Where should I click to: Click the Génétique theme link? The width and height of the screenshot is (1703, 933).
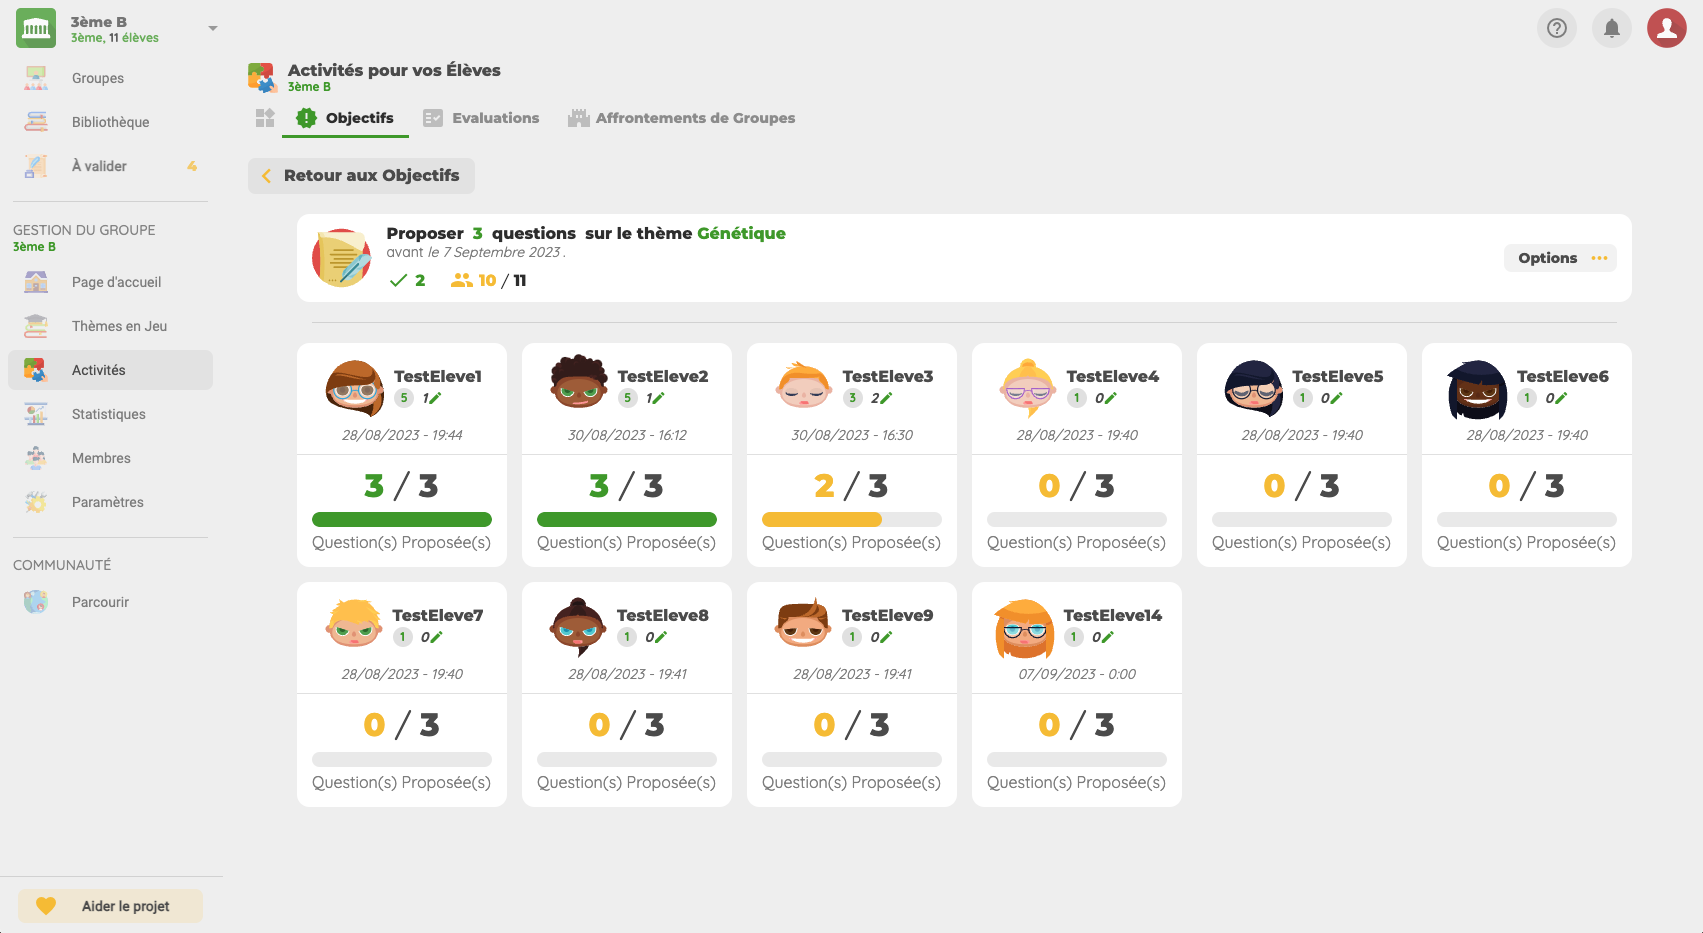(741, 233)
